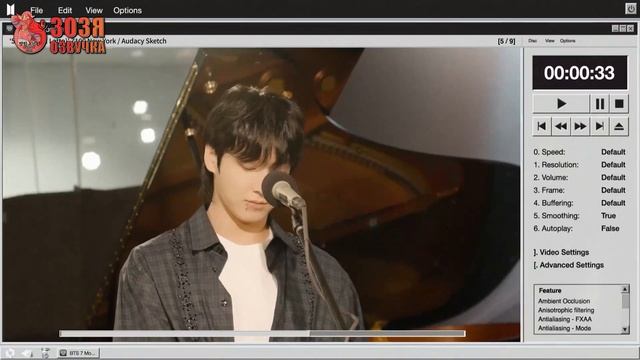Maximize the inner player window
This screenshot has width=640, height=360.
pyautogui.click(x=623, y=29)
